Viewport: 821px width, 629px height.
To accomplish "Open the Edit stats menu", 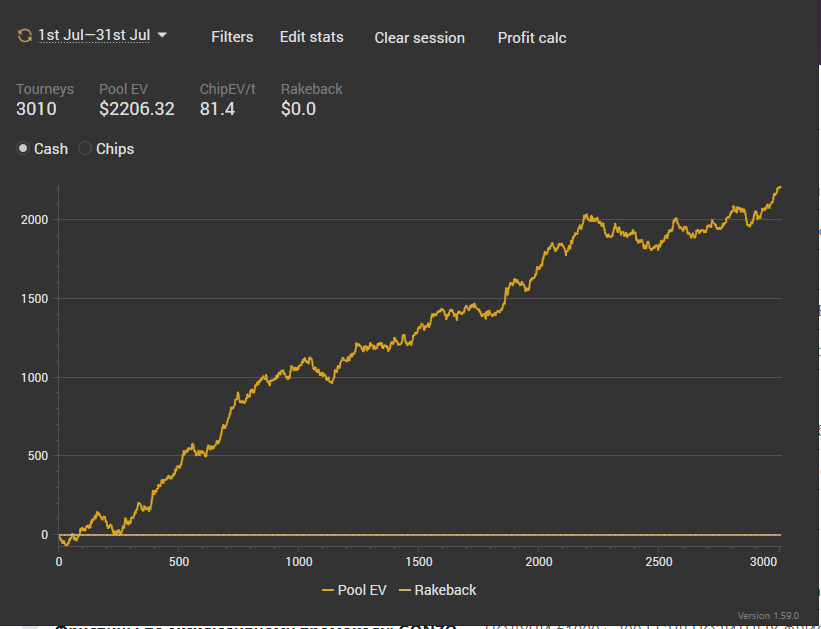I will (311, 37).
